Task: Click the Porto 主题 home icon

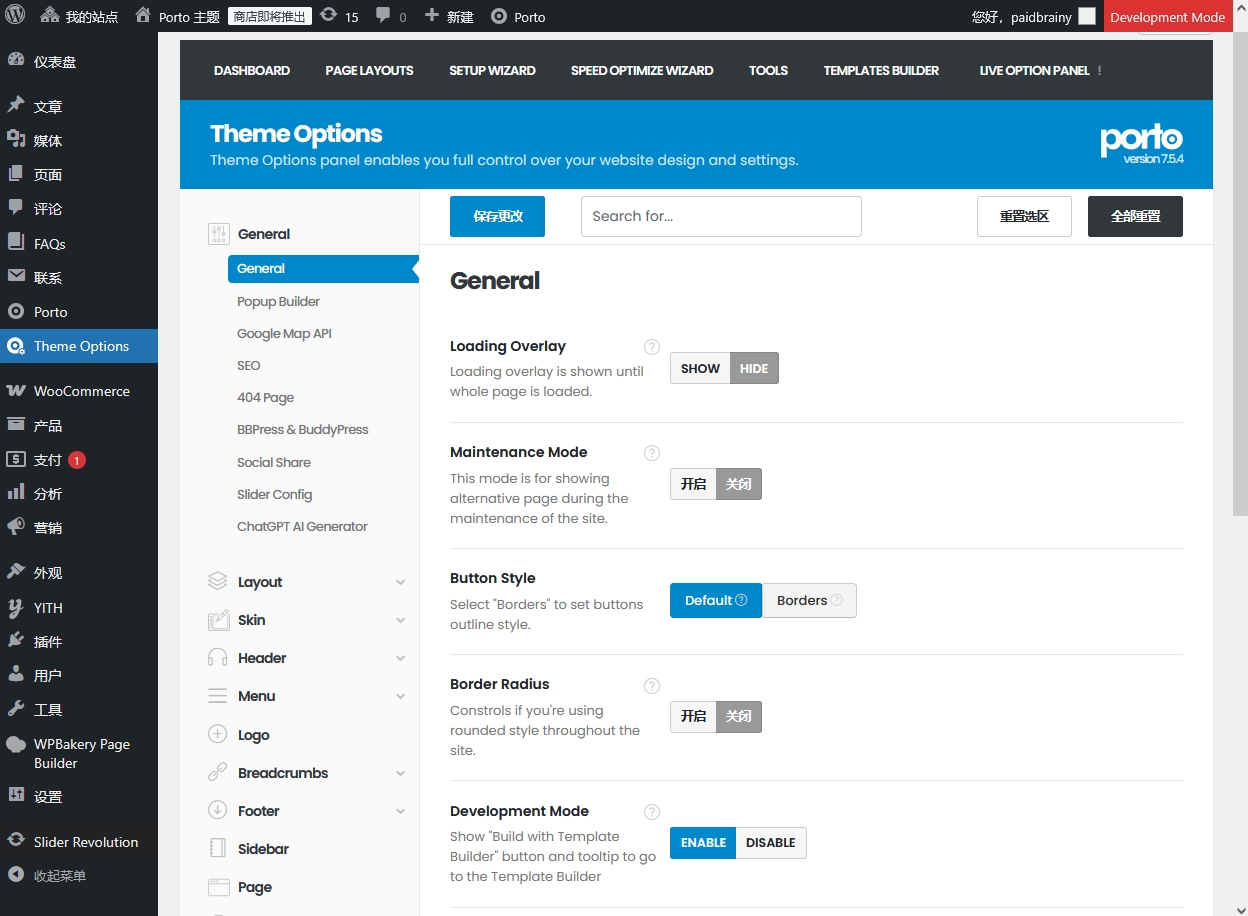Action: pyautogui.click(x=143, y=16)
